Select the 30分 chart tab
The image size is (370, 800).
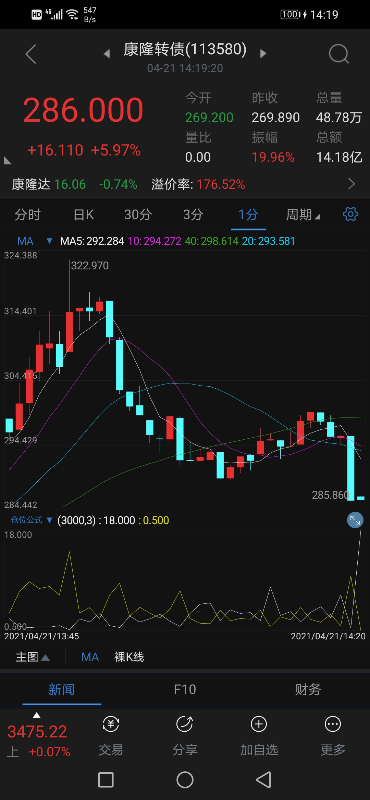point(138,215)
